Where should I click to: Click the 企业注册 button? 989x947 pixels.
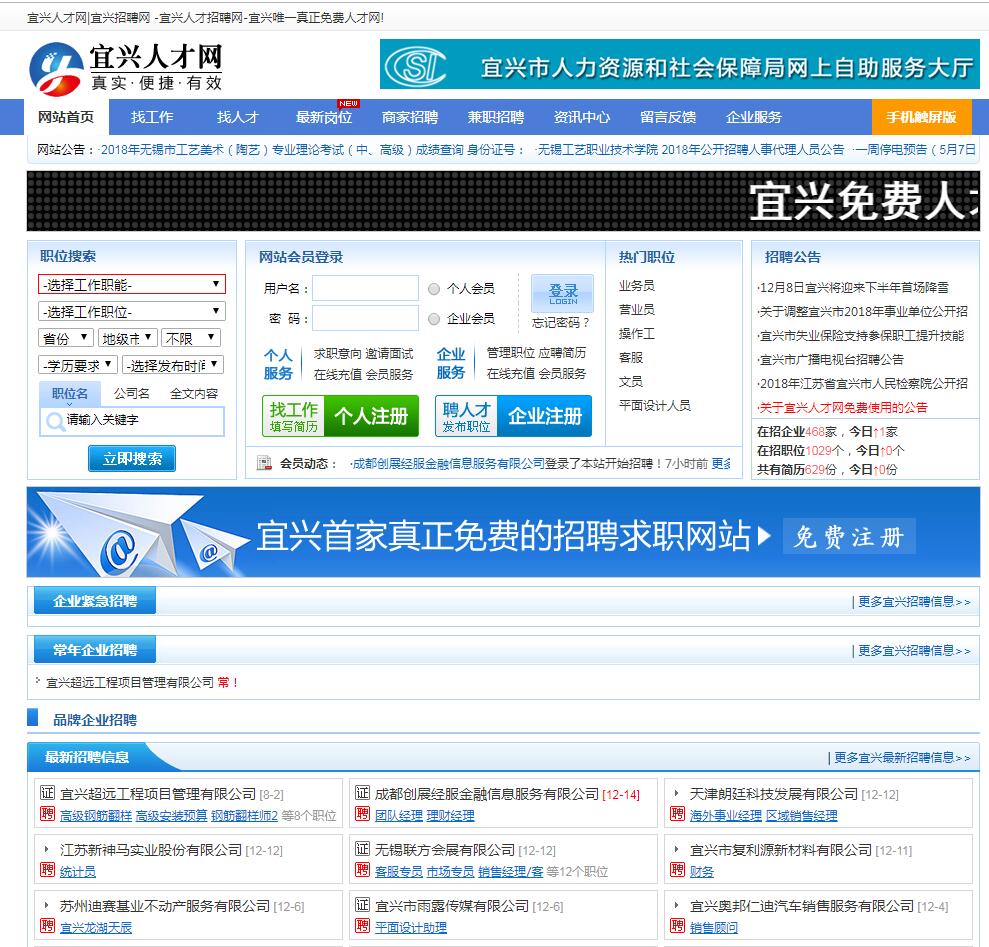coord(513,416)
